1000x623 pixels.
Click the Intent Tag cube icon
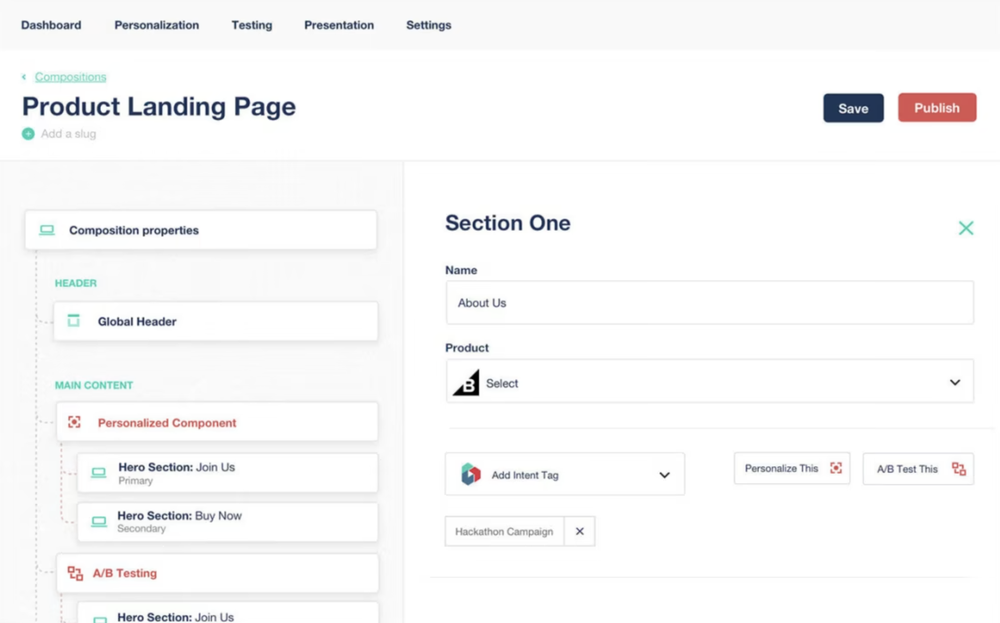tap(470, 475)
